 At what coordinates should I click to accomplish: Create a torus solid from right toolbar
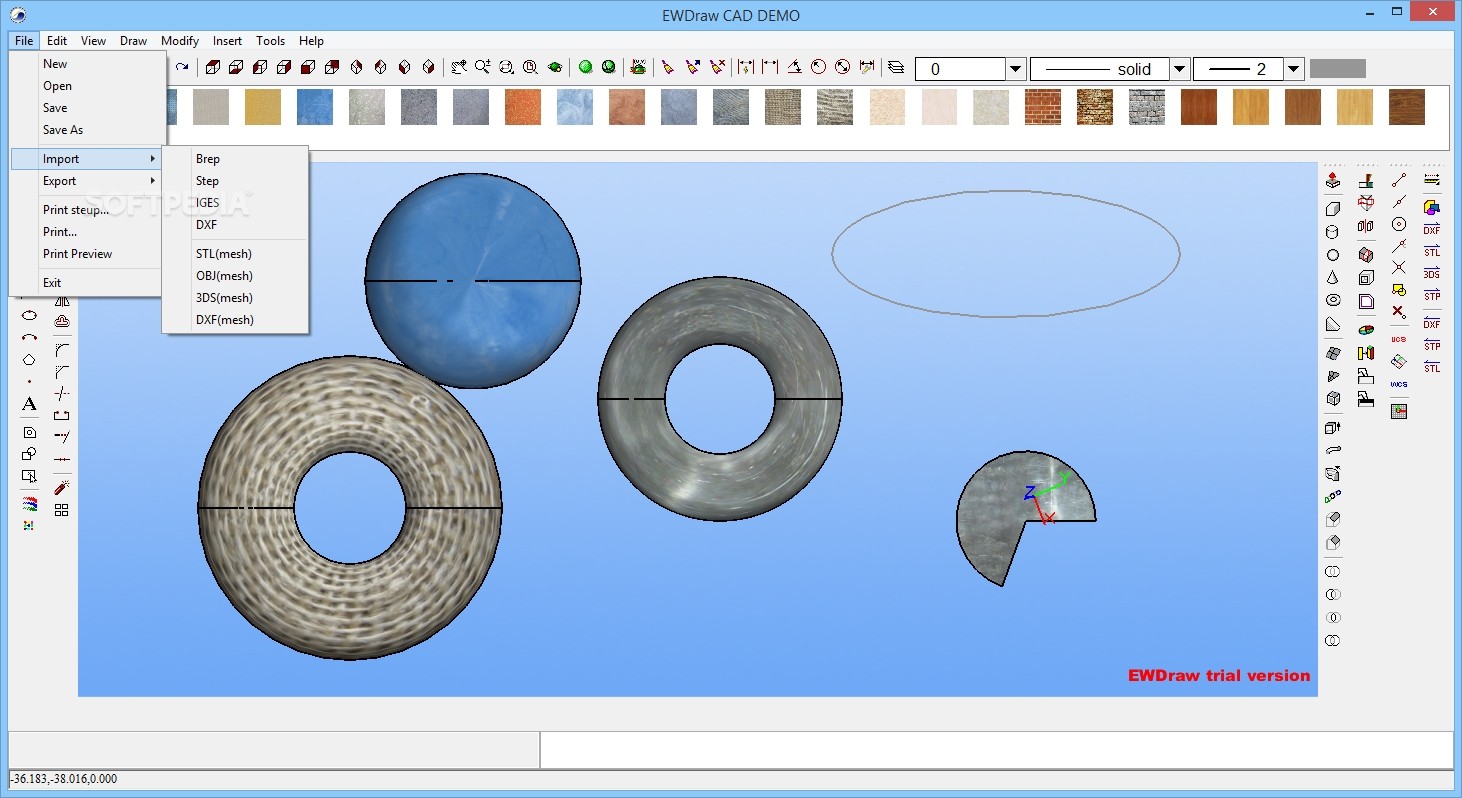pyautogui.click(x=1333, y=300)
